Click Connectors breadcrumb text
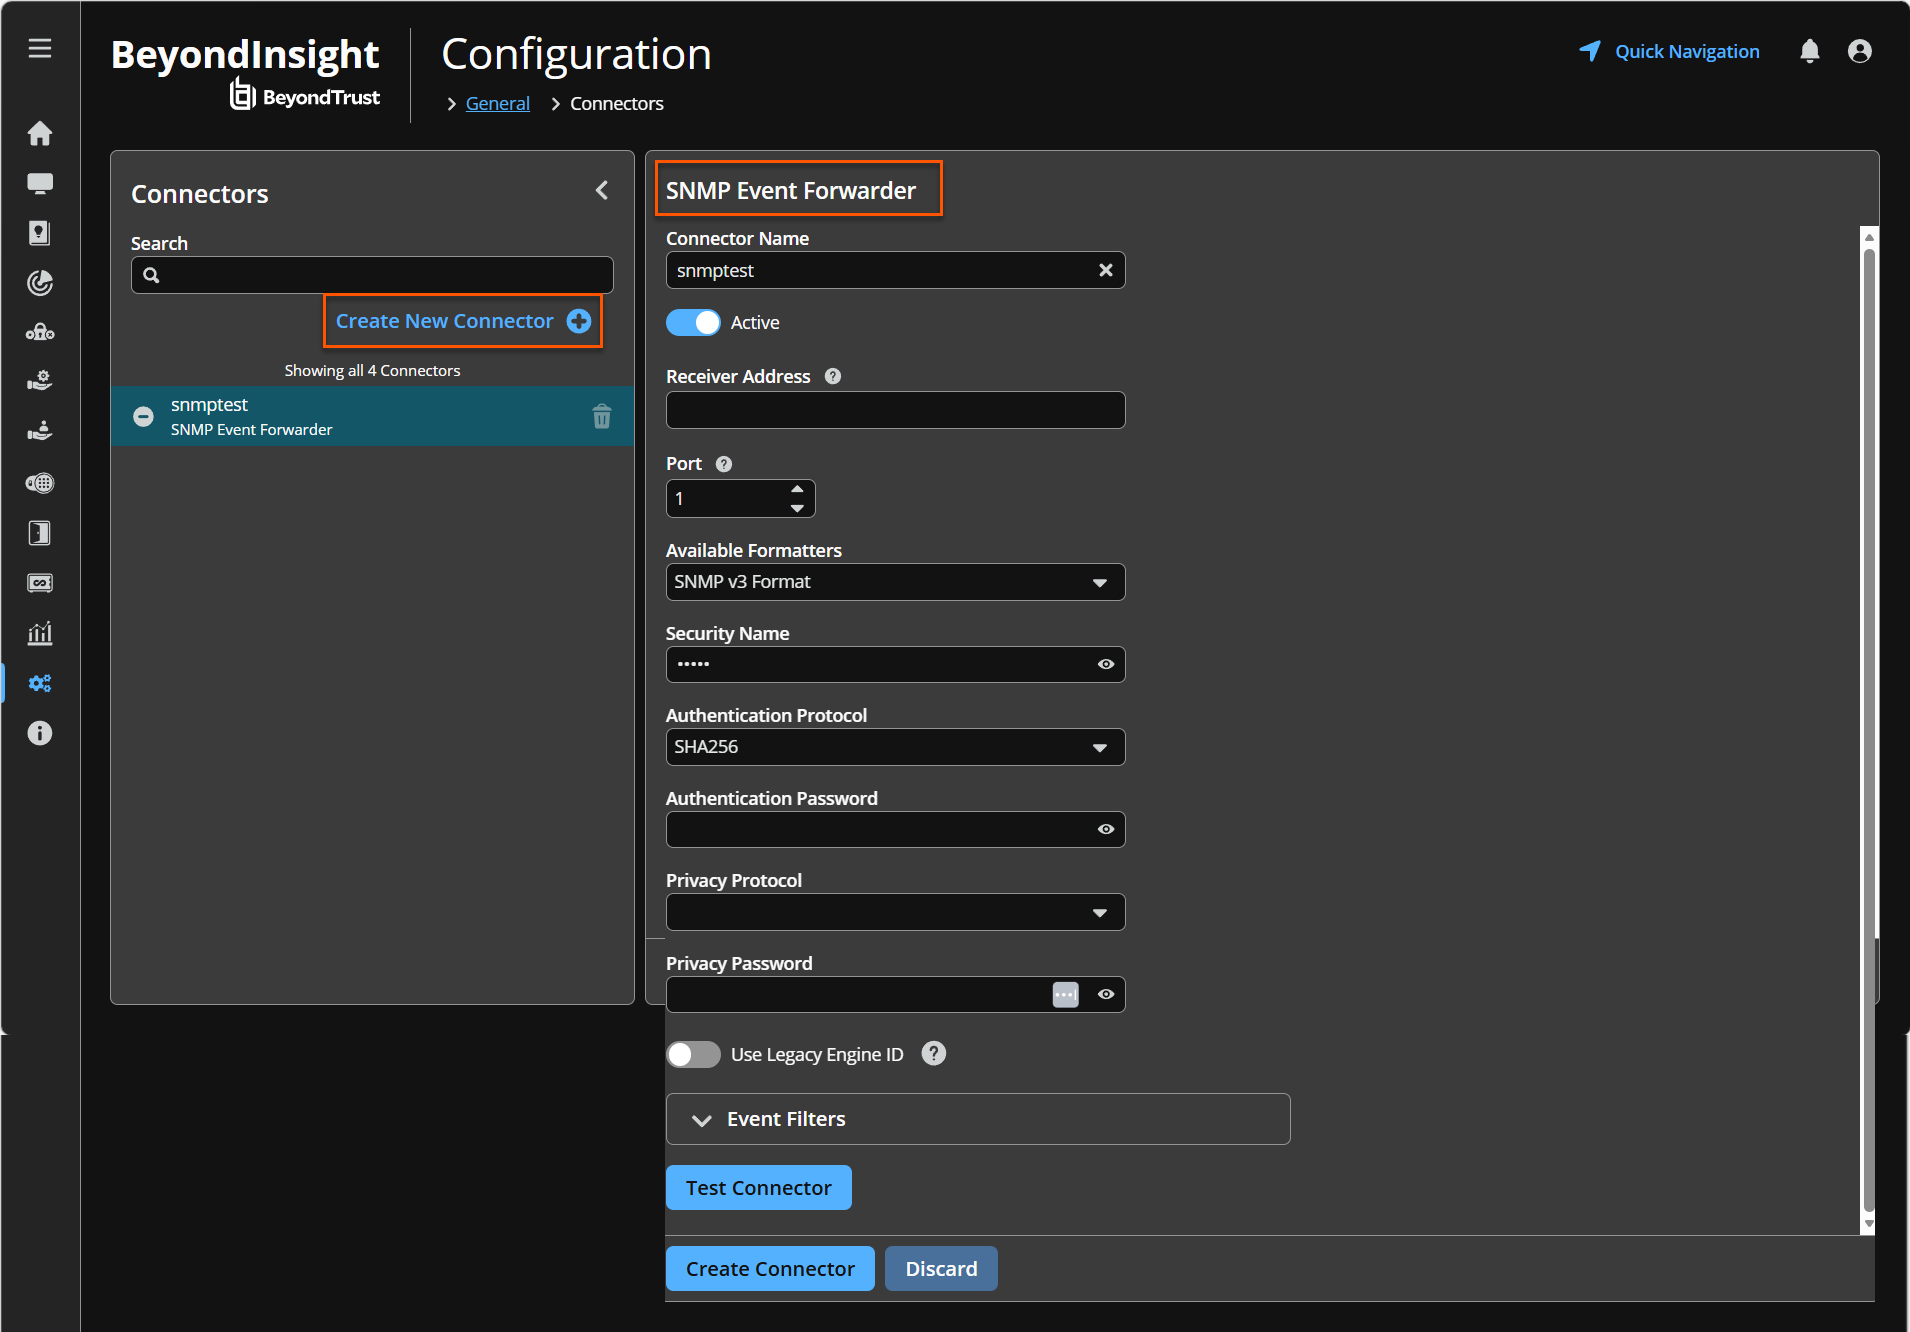1910x1332 pixels. point(616,103)
